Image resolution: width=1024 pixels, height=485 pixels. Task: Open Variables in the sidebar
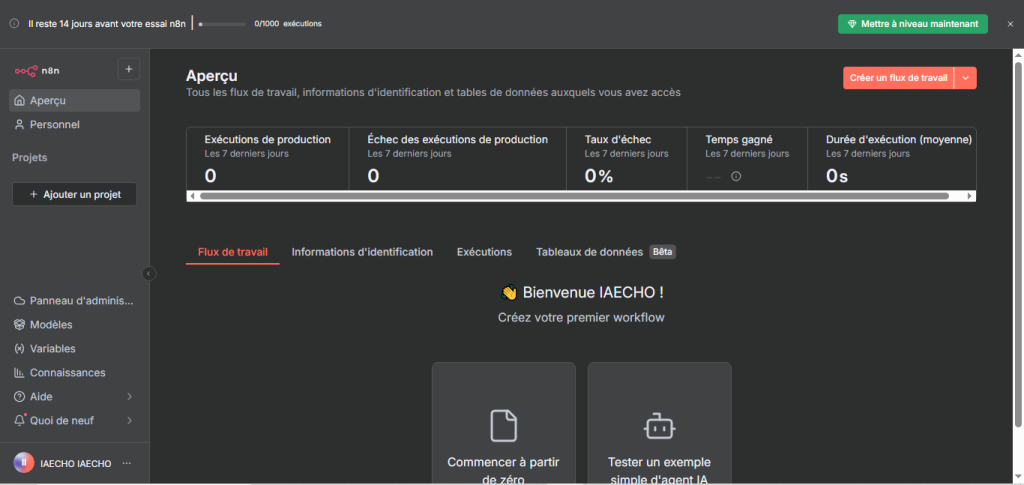point(74,349)
